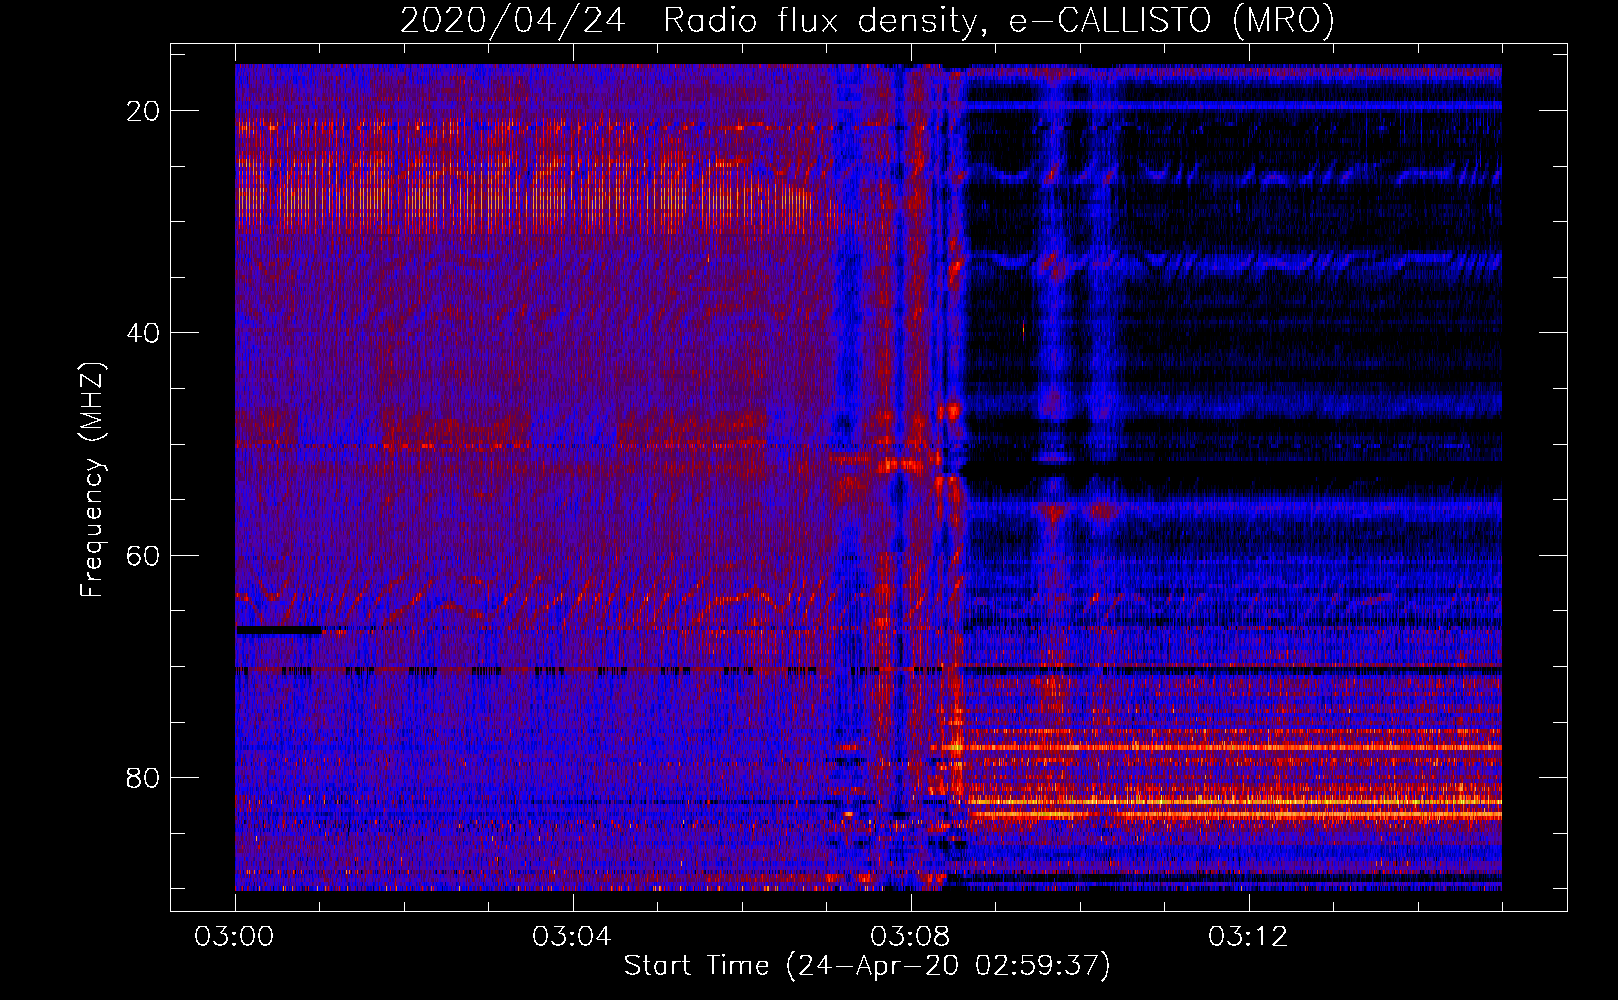
Task: Click the 20 MHz frequency tick label
Action: pos(144,111)
